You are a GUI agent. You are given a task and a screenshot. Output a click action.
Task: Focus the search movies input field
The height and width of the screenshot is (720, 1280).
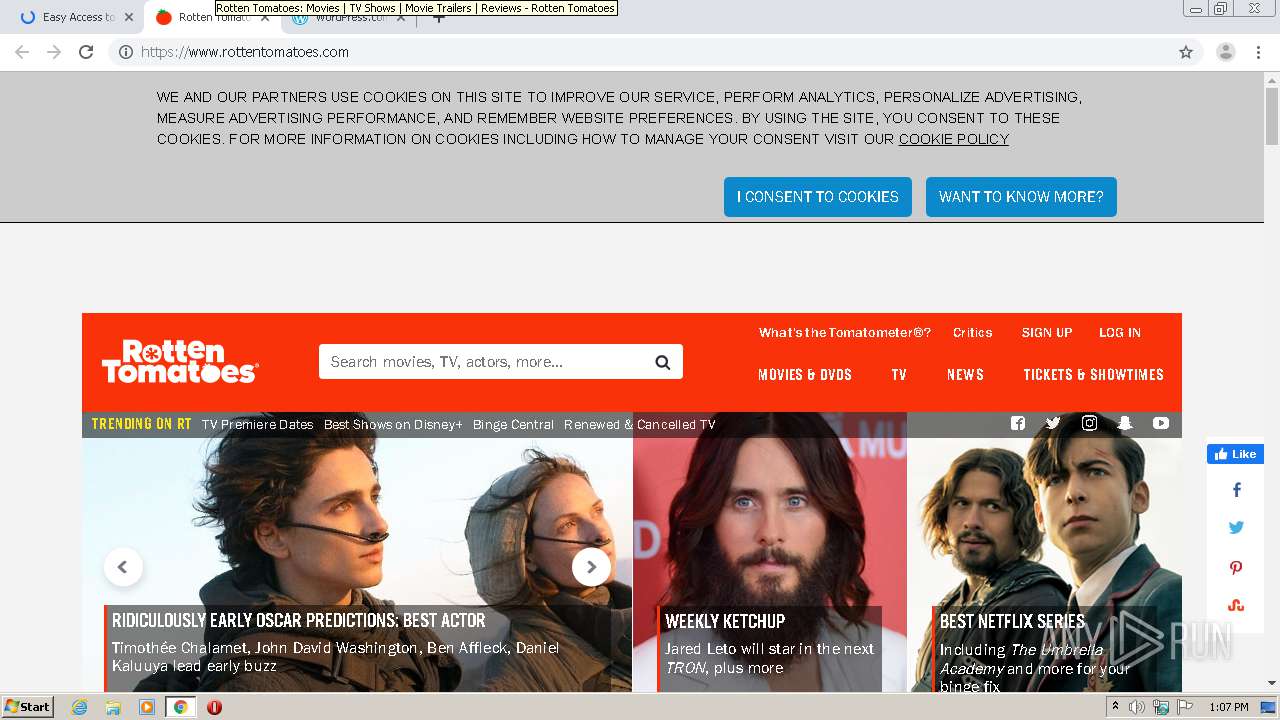pyautogui.click(x=485, y=362)
